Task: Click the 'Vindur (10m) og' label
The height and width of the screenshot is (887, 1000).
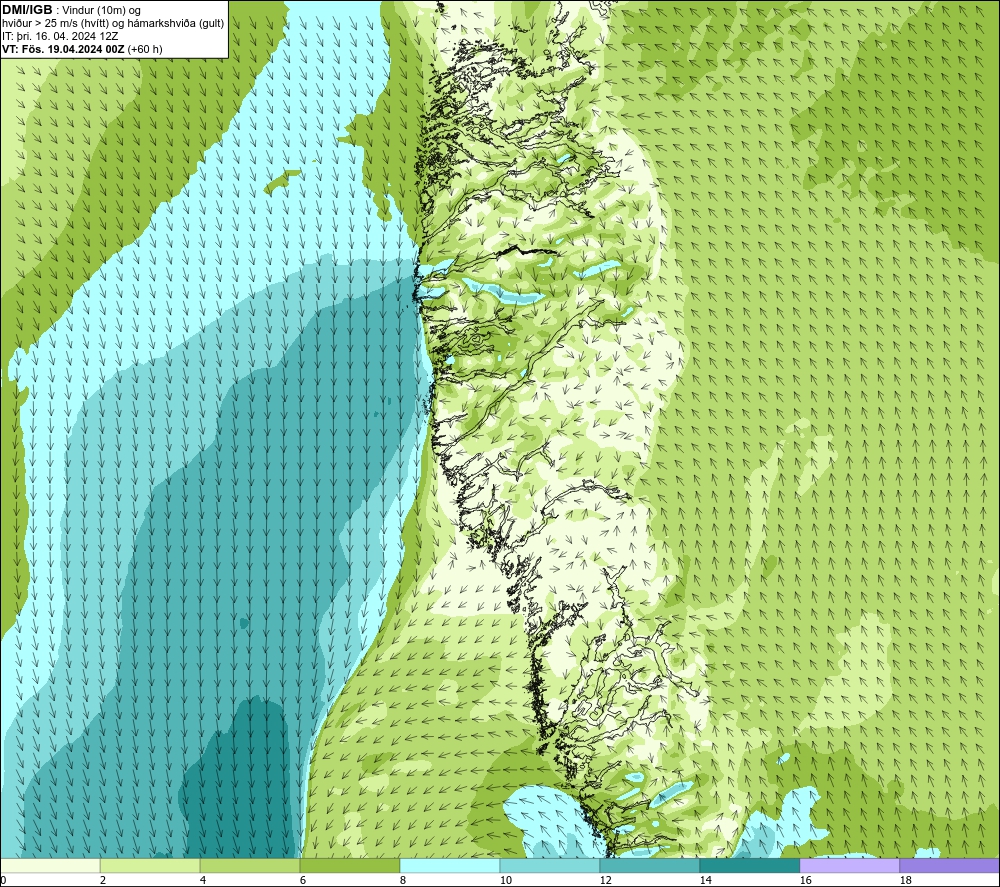Action: point(101,11)
